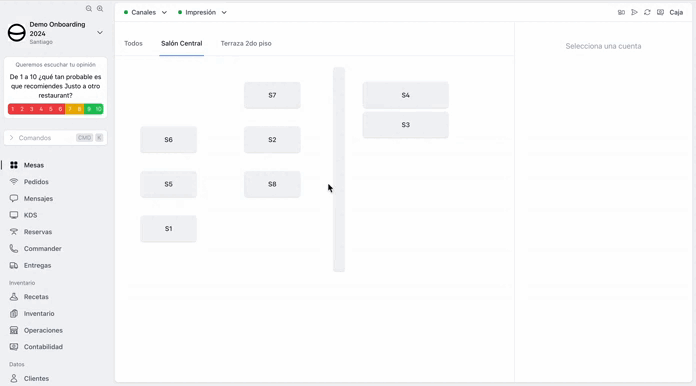Select table S2

click(x=272, y=140)
